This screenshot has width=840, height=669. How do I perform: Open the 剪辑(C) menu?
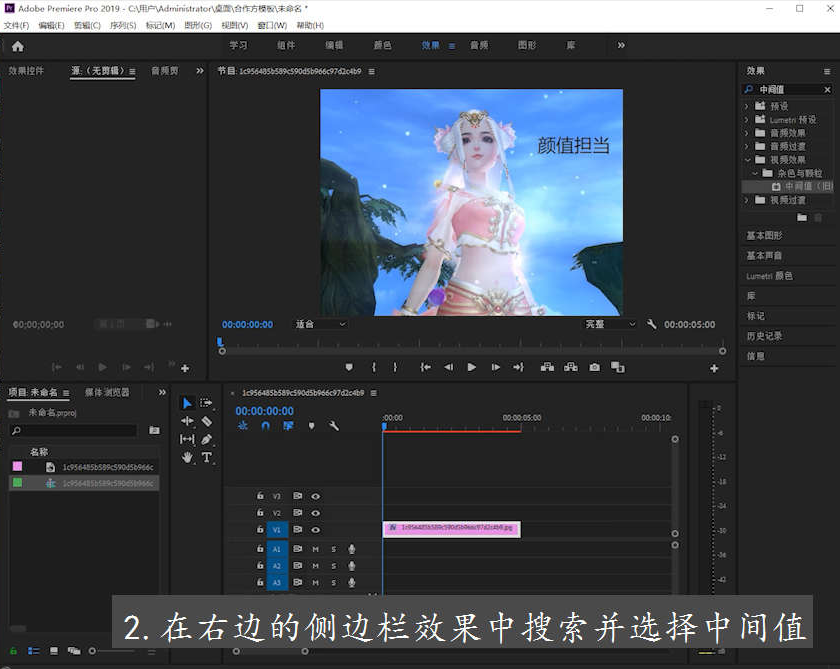87,25
